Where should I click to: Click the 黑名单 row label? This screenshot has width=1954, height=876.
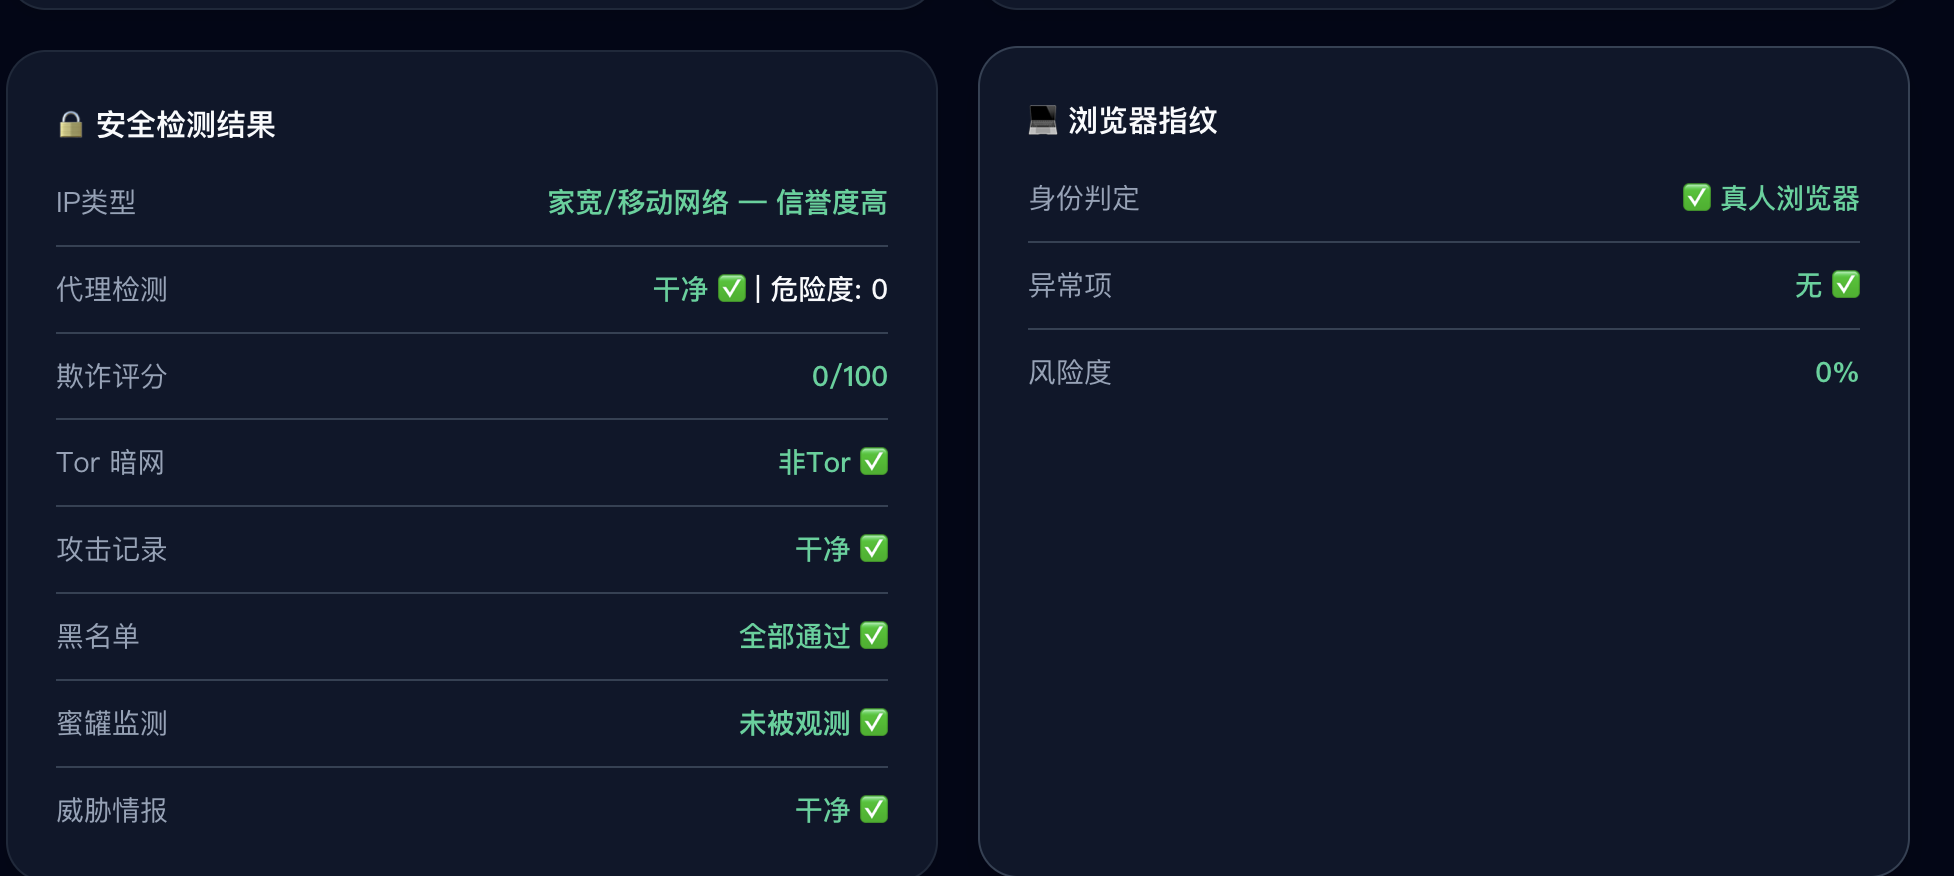point(98,636)
